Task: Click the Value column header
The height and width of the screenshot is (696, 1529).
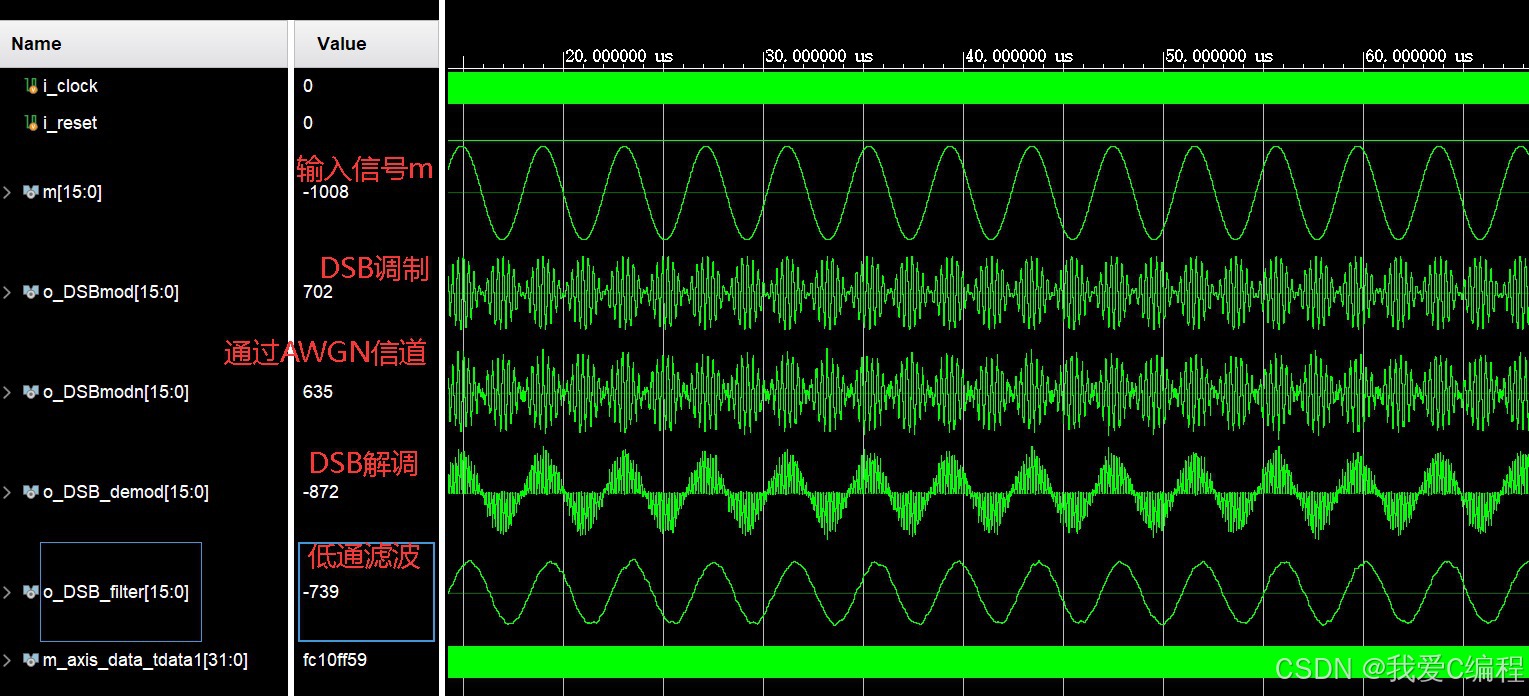Action: (366, 44)
